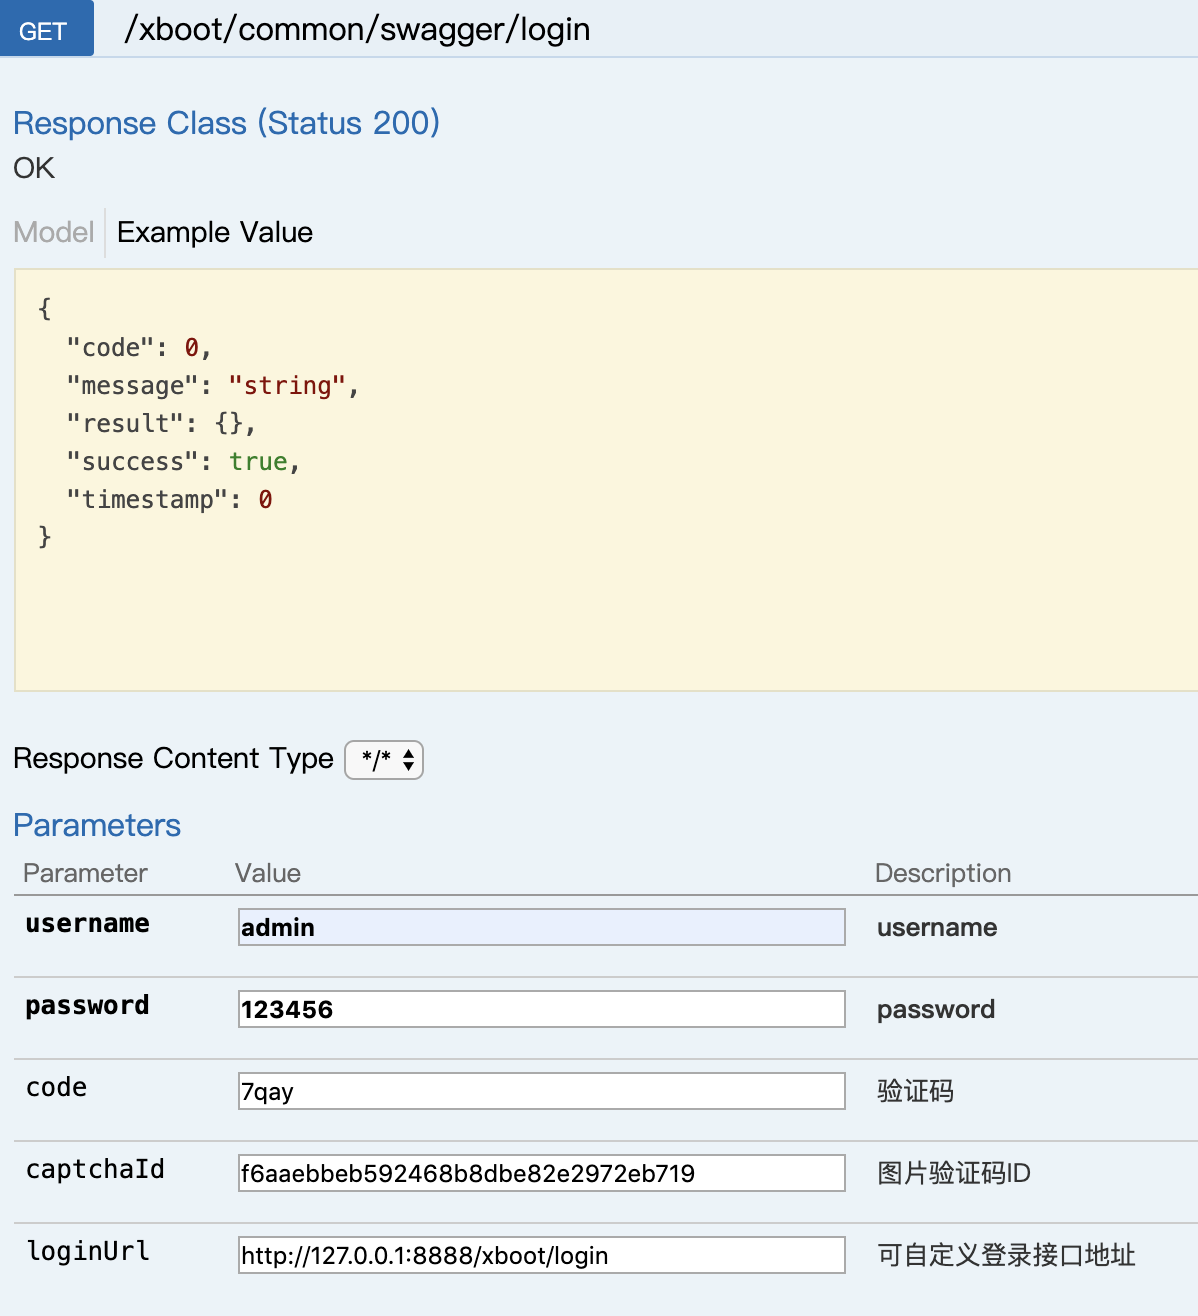Click the loginUrl address input
Image resolution: width=1198 pixels, height=1316 pixels.
[541, 1255]
